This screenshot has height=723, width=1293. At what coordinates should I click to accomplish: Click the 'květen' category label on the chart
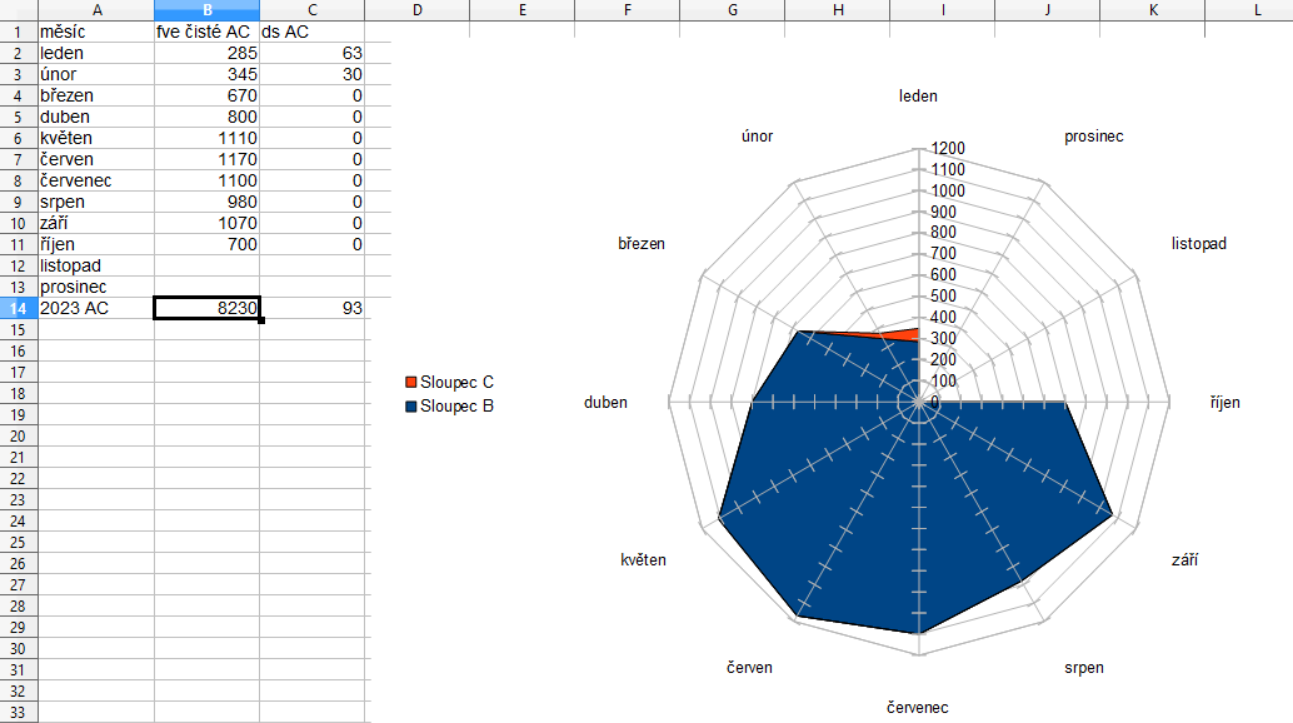[x=643, y=559]
